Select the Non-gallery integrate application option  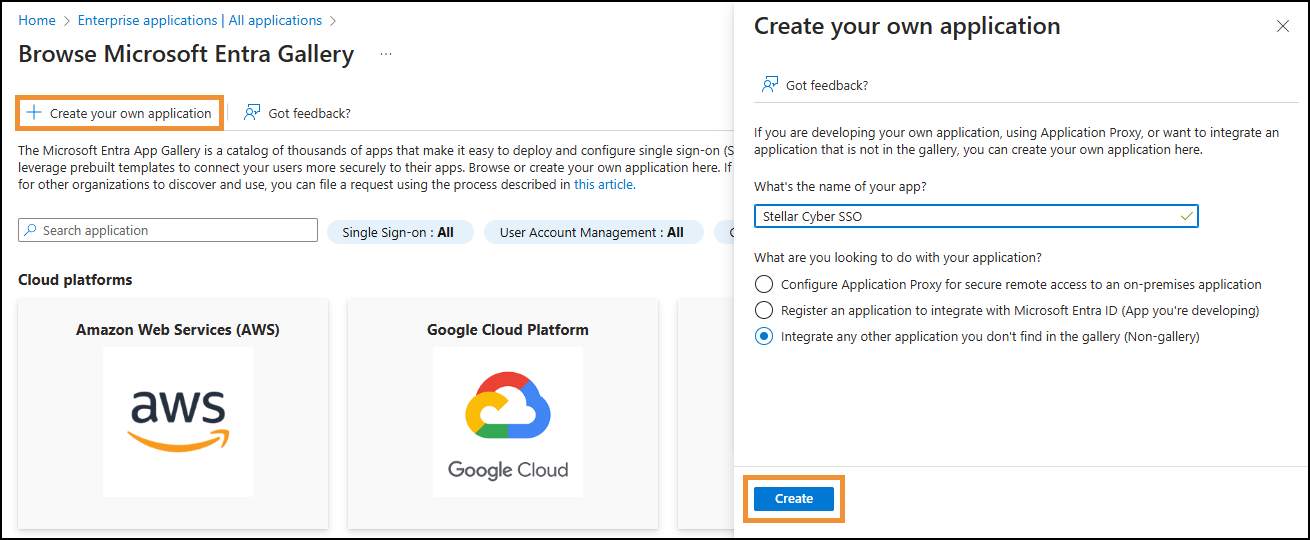pyautogui.click(x=764, y=337)
